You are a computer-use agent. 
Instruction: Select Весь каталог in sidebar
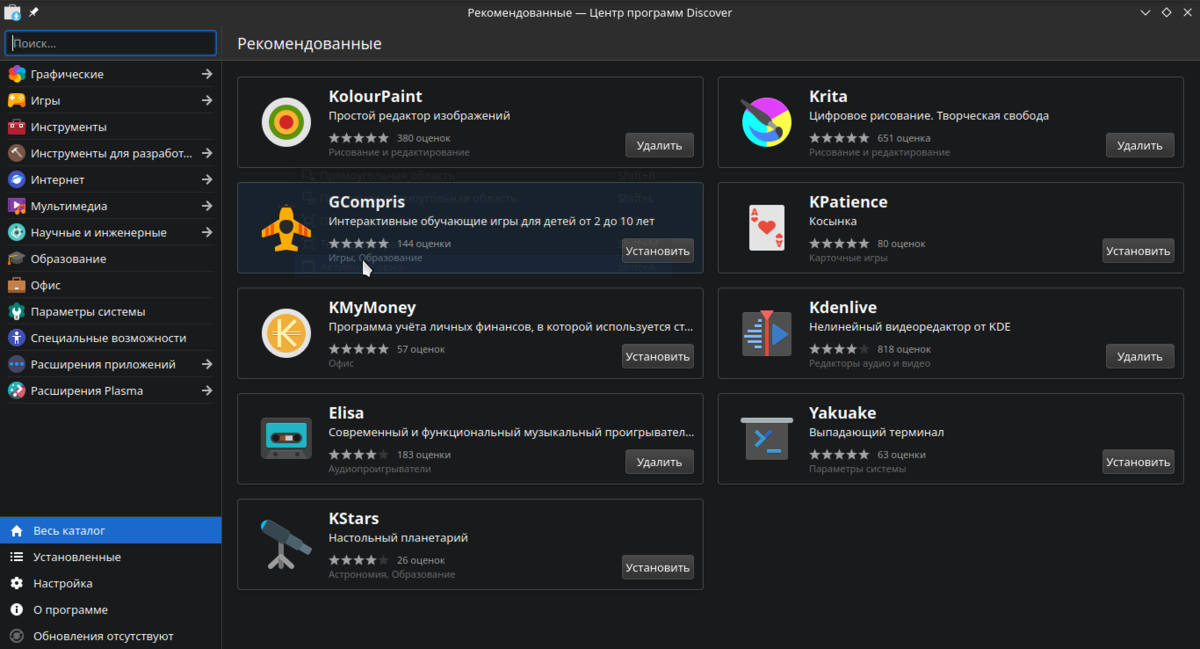[x=111, y=530]
